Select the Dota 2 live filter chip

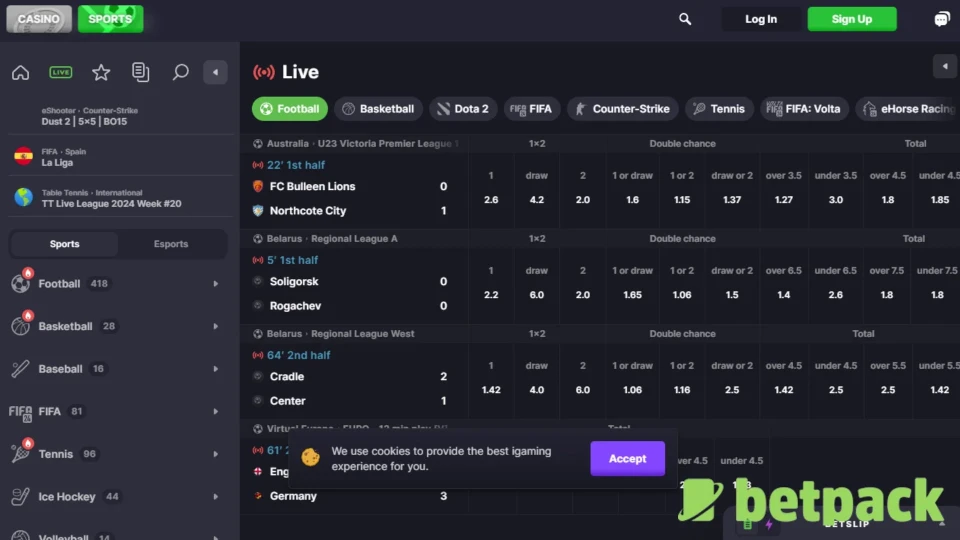pyautogui.click(x=463, y=109)
